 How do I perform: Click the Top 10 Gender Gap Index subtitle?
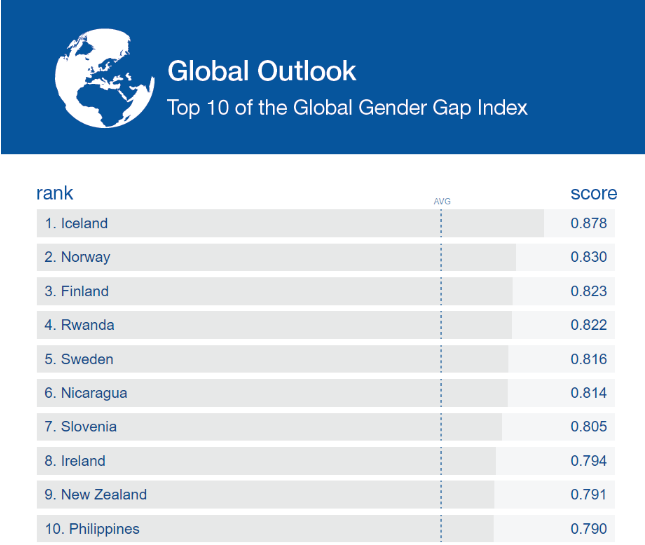pos(347,107)
